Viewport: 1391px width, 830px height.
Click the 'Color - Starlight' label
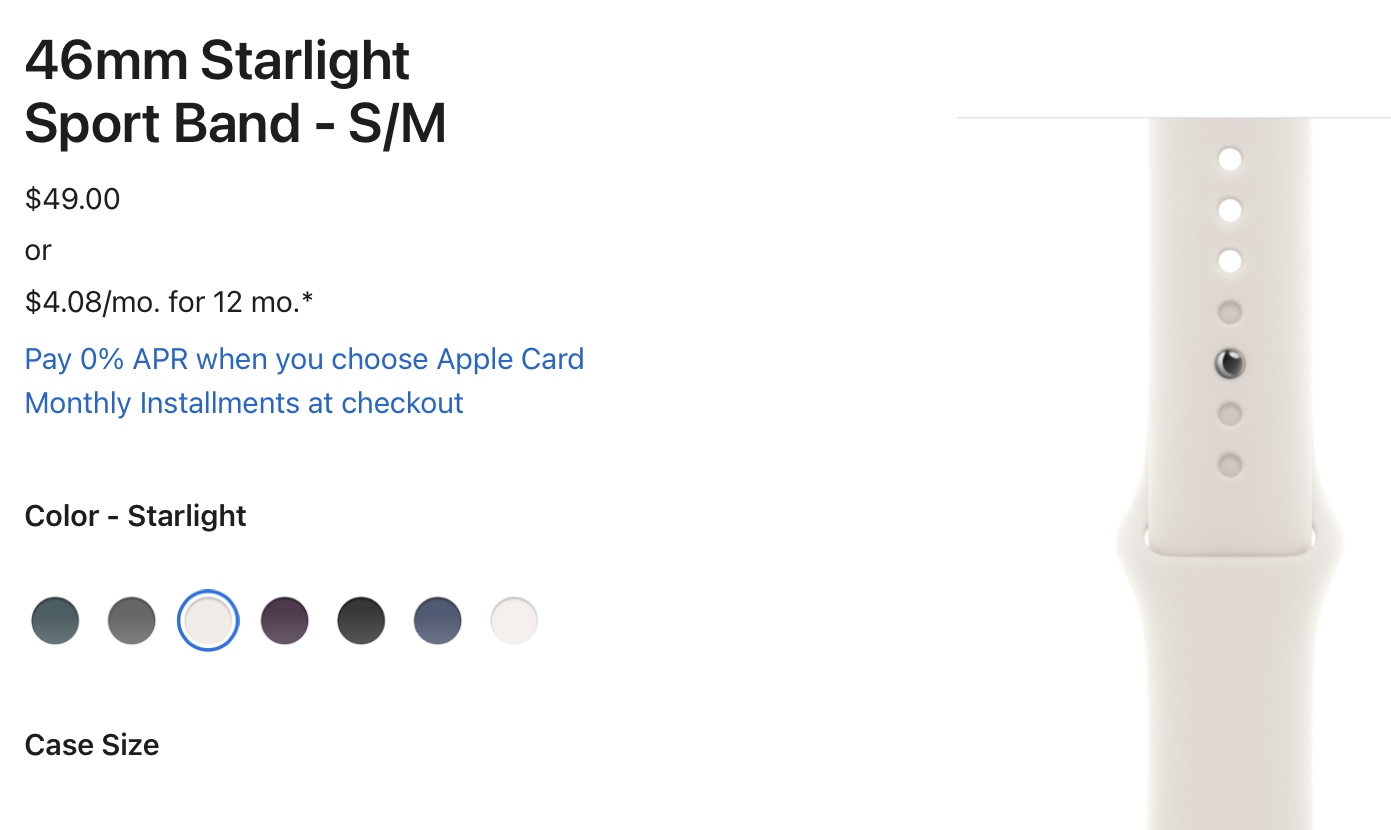135,516
